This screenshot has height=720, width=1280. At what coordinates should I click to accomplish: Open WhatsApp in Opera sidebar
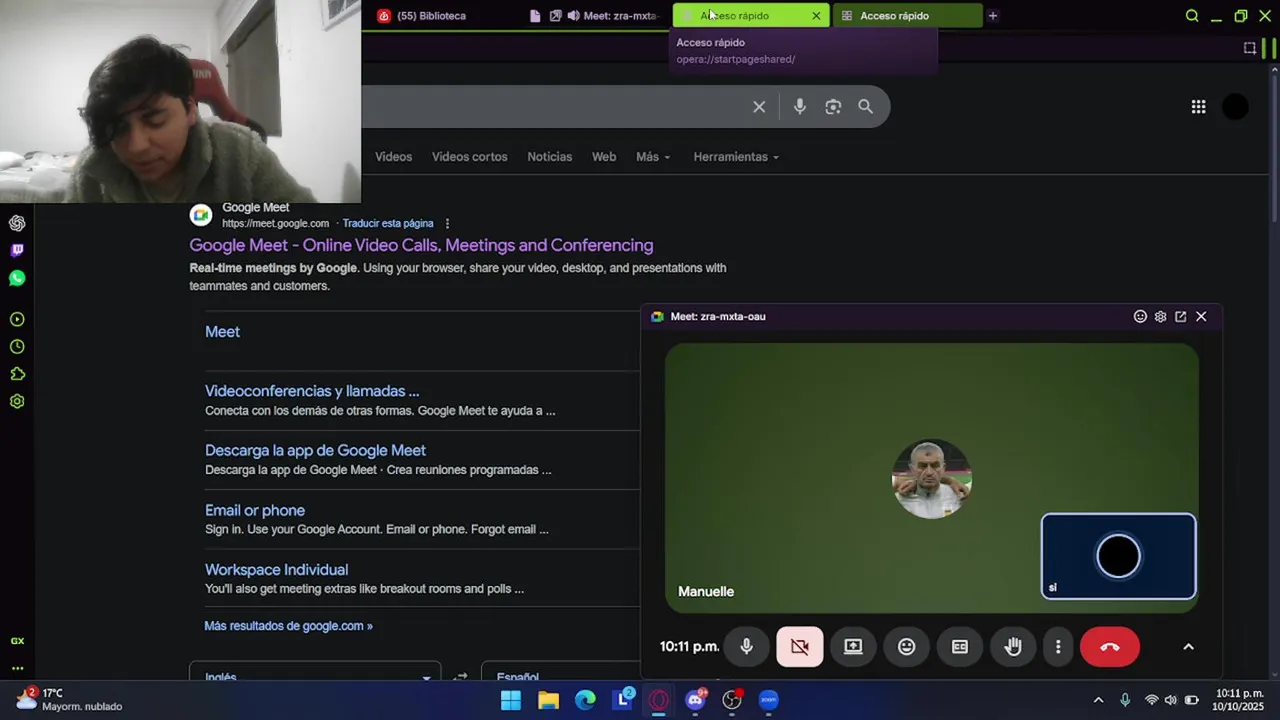pos(17,278)
